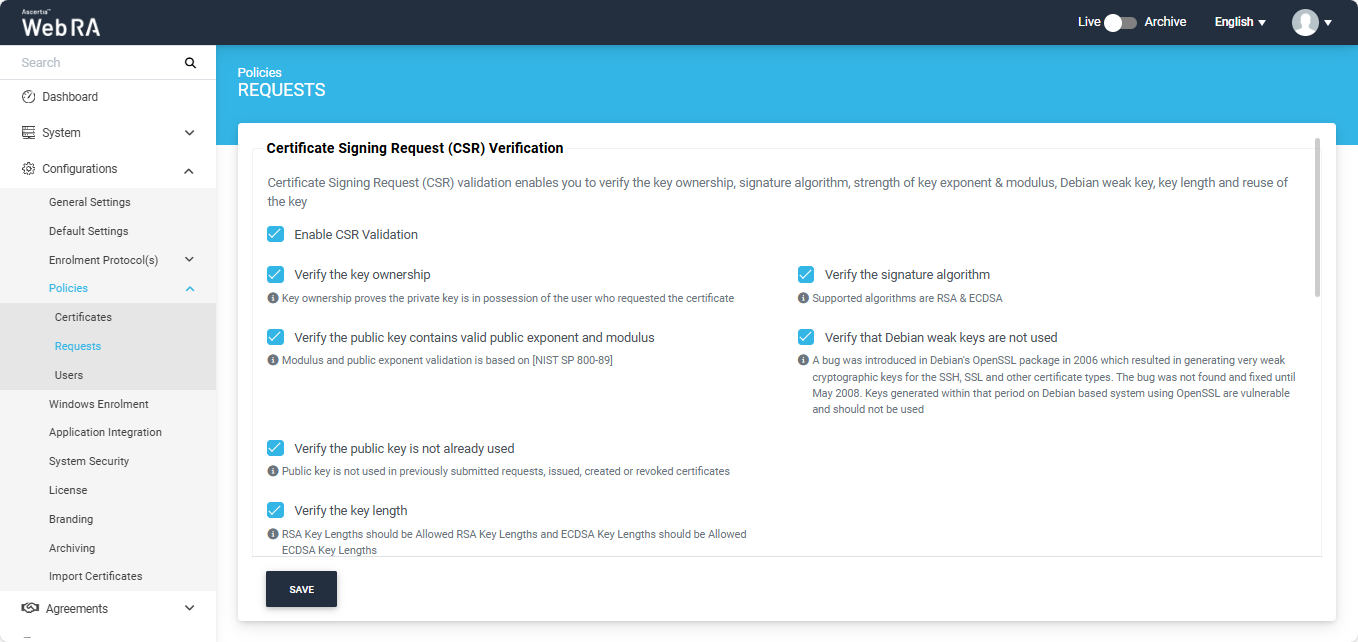Uncheck Enable CSR Validation
Screen dimensions: 1358x642
[x=276, y=235]
